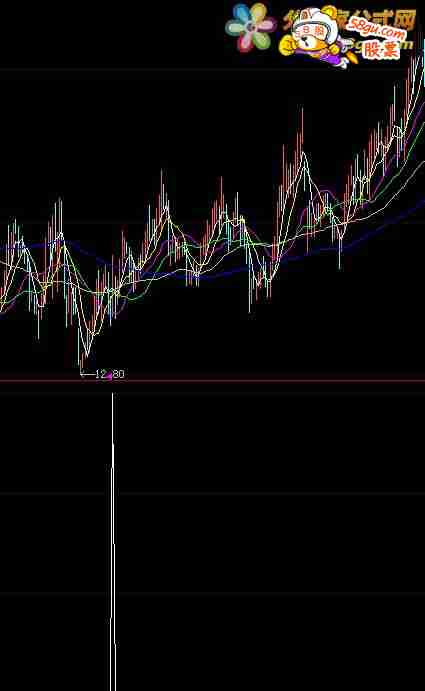The height and width of the screenshot is (691, 425).
Task: Click the 公式网 watermark text
Action: pos(381,19)
